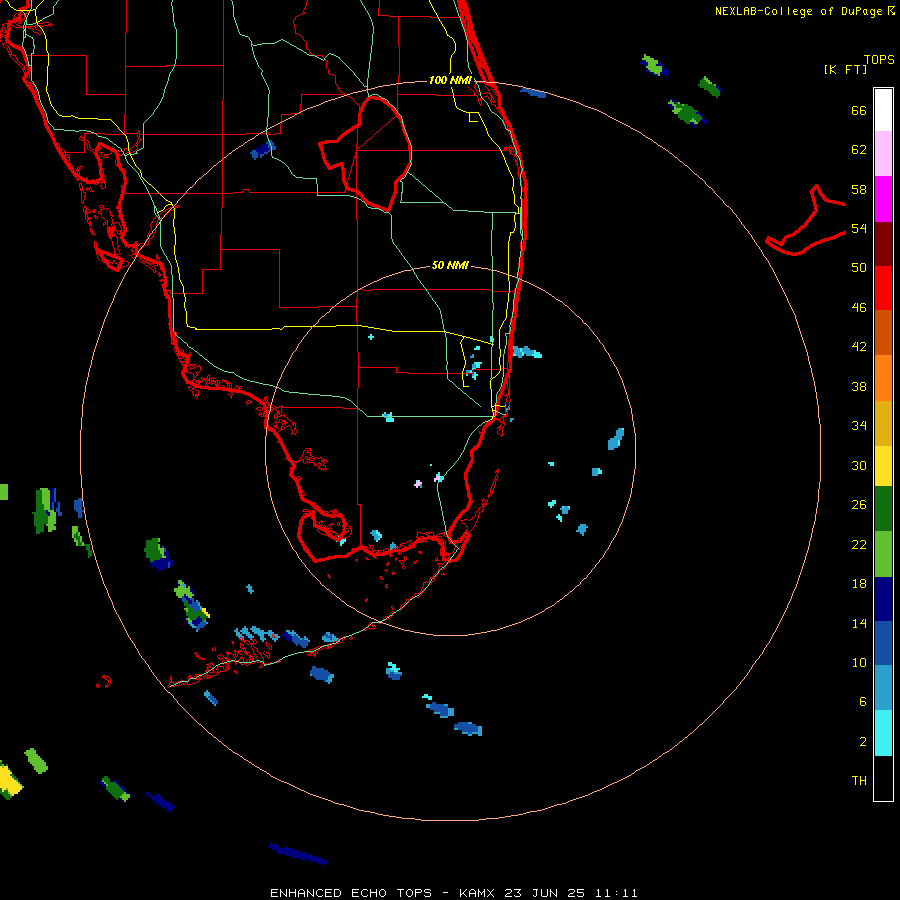Click the legend value 14
Viewport: 900px width, 900px height.
pos(859,623)
